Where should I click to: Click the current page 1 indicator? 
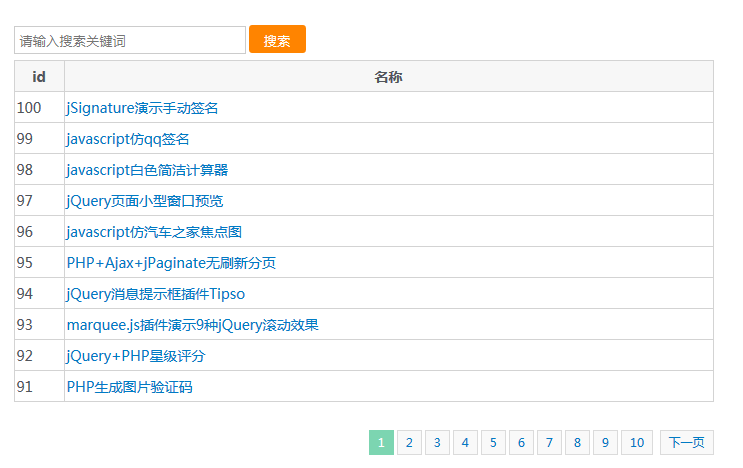click(381, 443)
